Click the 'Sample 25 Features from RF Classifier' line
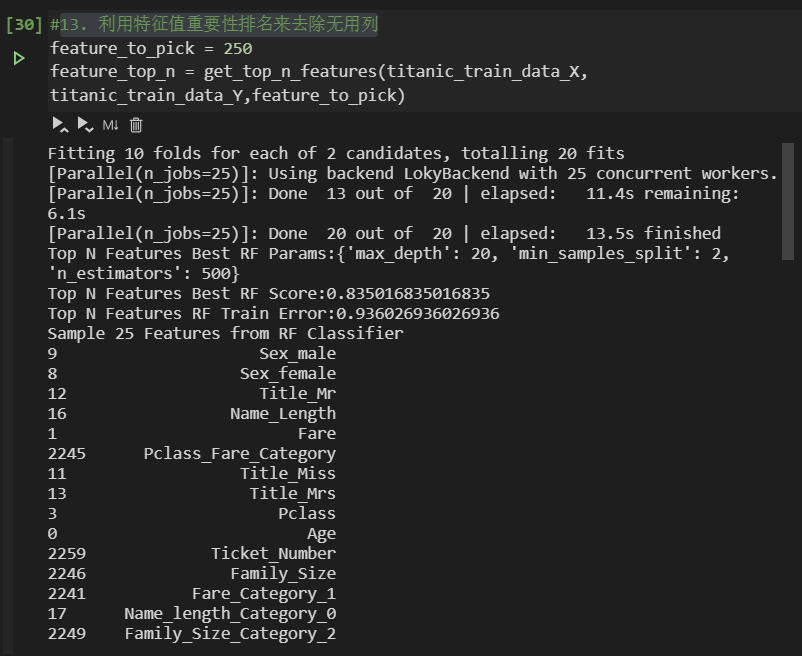The height and width of the screenshot is (656, 802). (x=225, y=333)
